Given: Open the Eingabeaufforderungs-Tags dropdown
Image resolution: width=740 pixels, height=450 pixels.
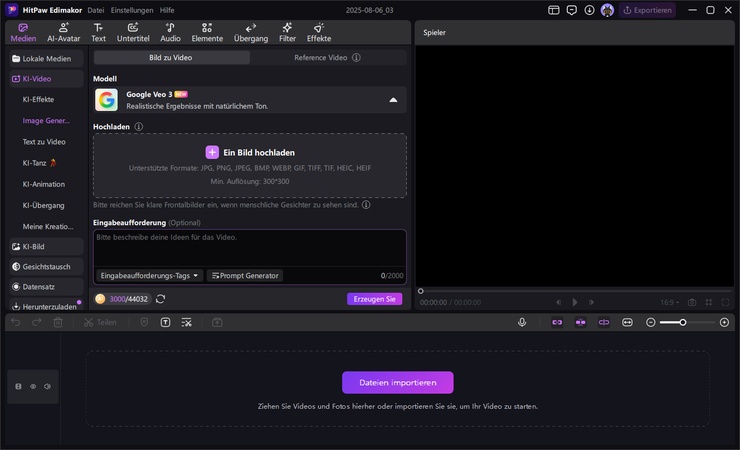Looking at the screenshot, I should pos(149,275).
